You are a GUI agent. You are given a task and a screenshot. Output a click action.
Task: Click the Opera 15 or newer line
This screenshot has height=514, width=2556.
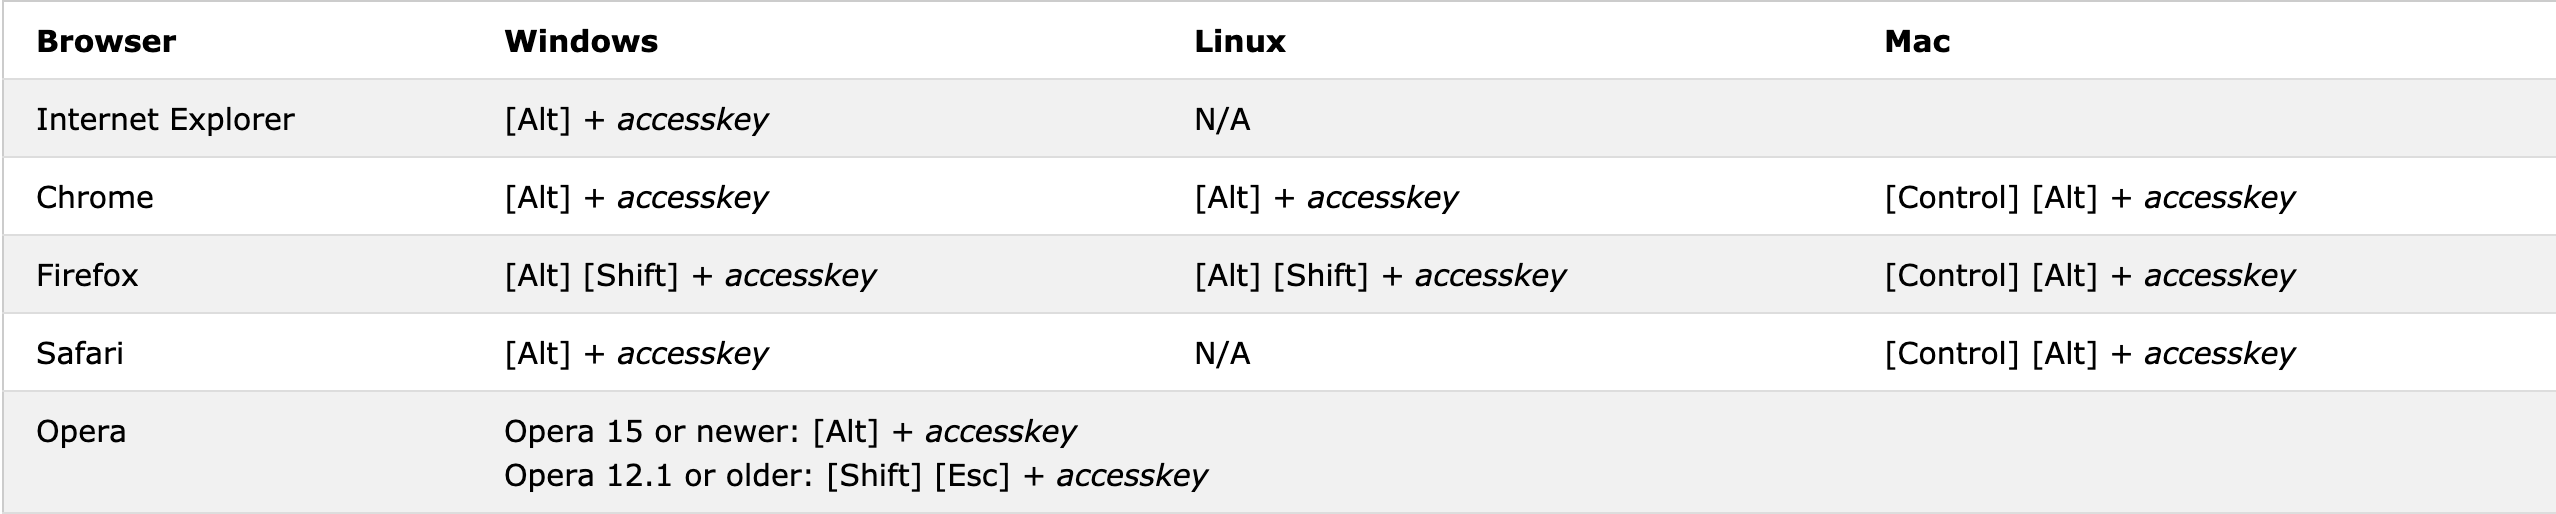[x=790, y=431]
